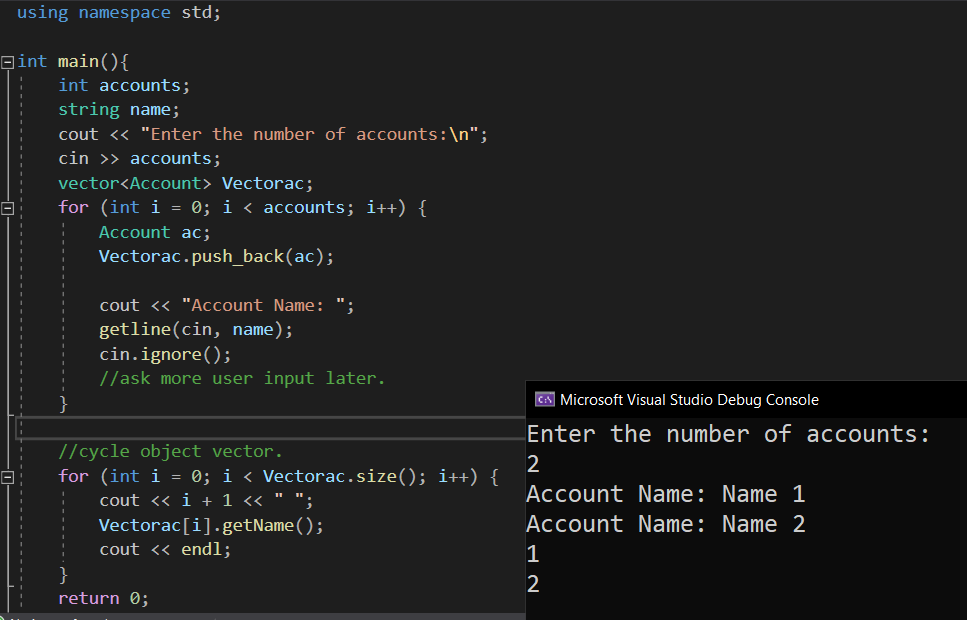Click the 'Account Name: Name 1' console line
Image resolution: width=967 pixels, height=620 pixels.
coord(666,493)
